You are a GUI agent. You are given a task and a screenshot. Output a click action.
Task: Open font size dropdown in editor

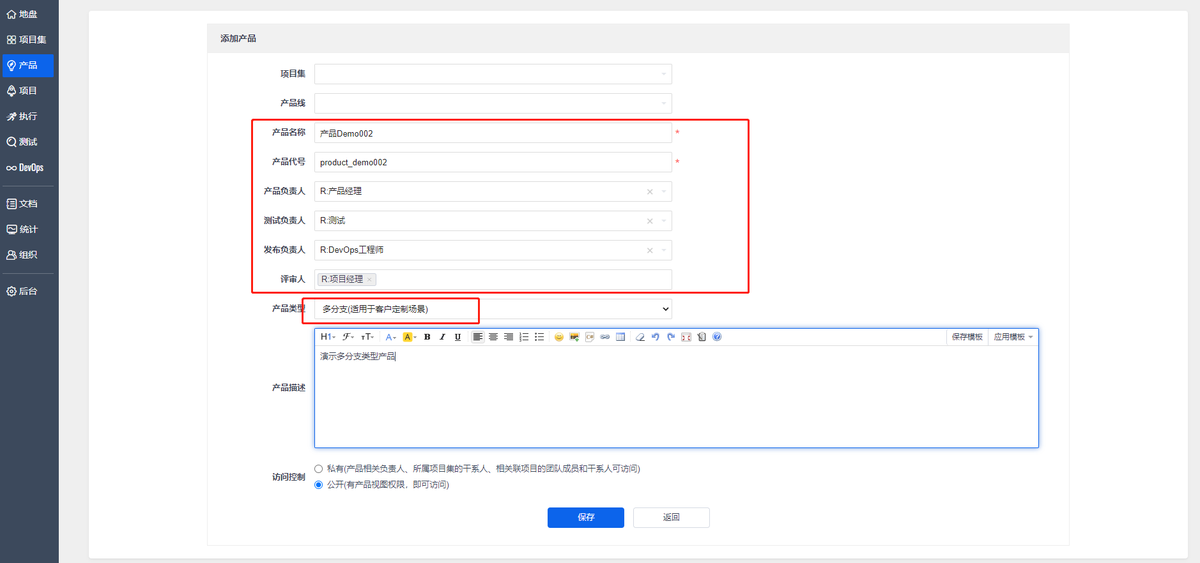tap(367, 337)
